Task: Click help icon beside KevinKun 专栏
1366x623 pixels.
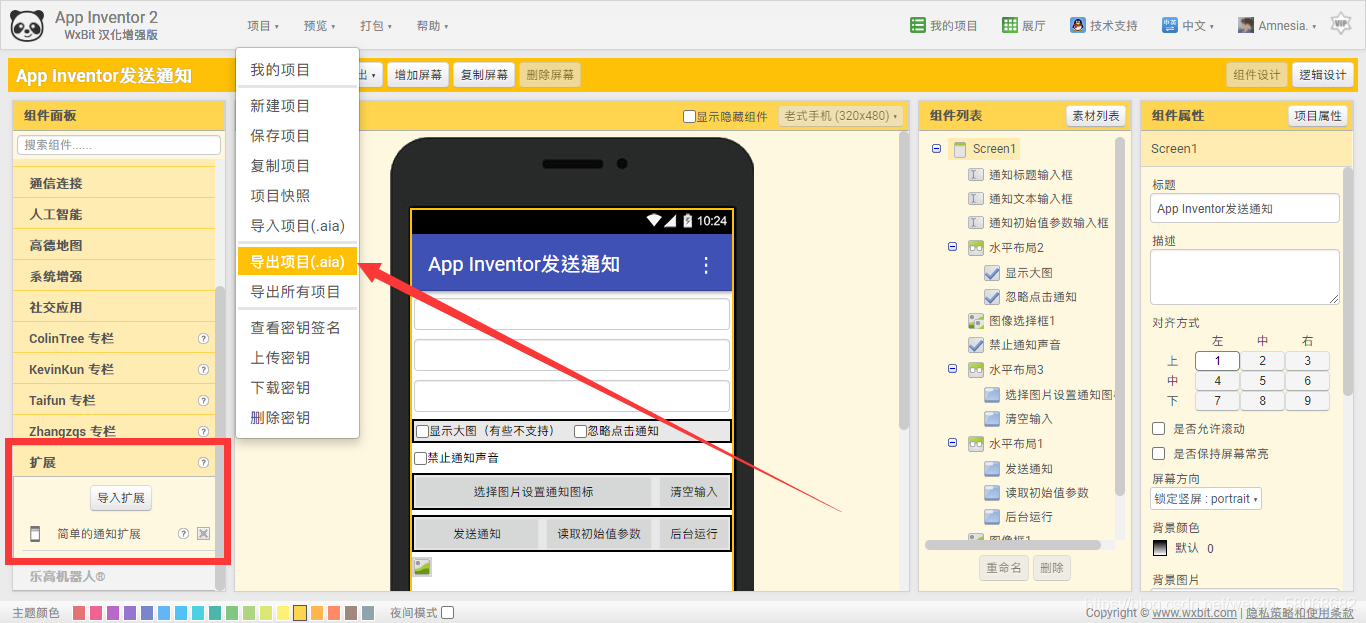Action: tap(204, 370)
